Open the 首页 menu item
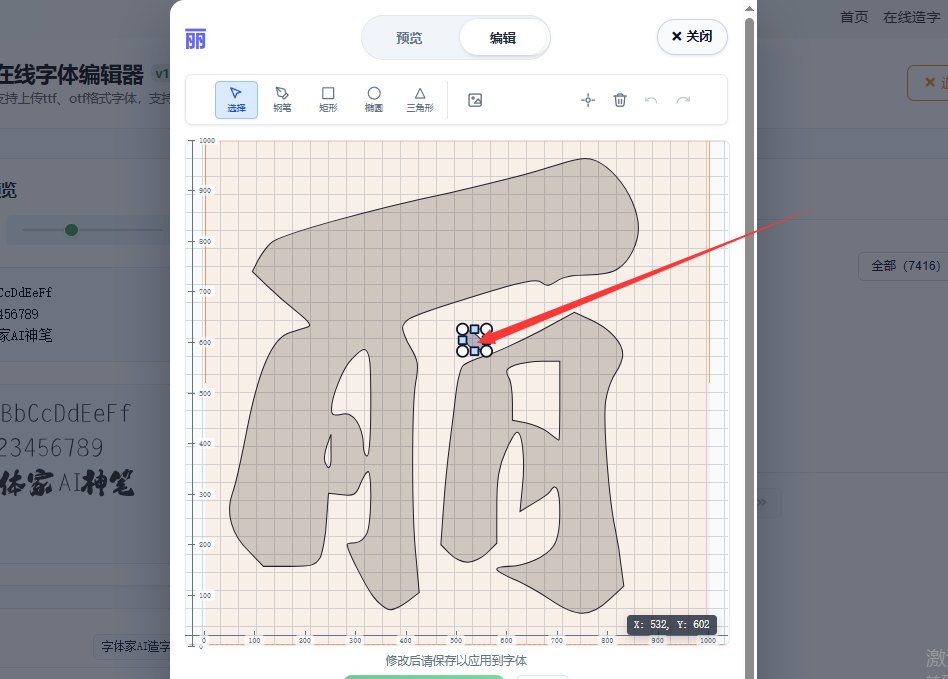948x679 pixels. [x=853, y=16]
